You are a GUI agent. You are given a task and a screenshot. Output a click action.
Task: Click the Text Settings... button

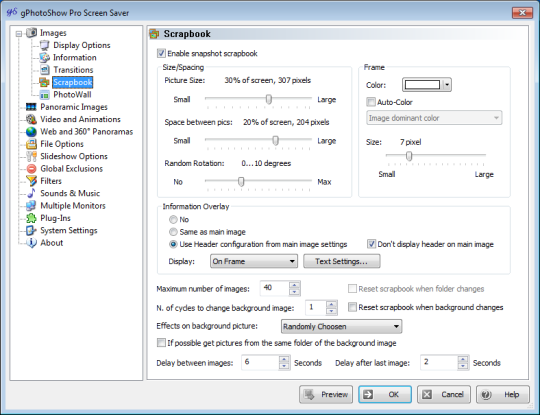point(342,261)
